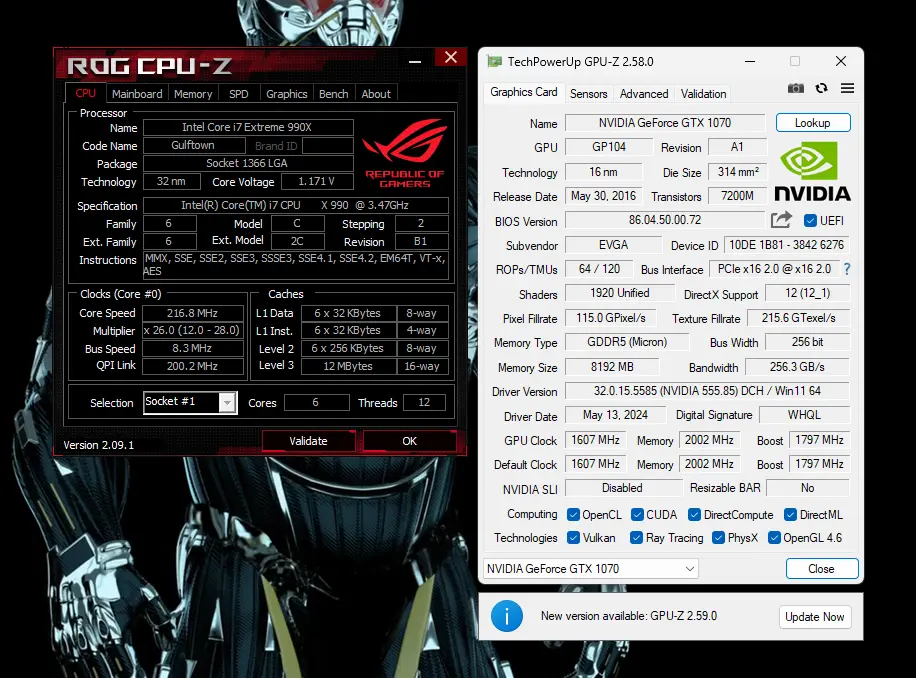Toggle the OpenCL checkbox

573,514
